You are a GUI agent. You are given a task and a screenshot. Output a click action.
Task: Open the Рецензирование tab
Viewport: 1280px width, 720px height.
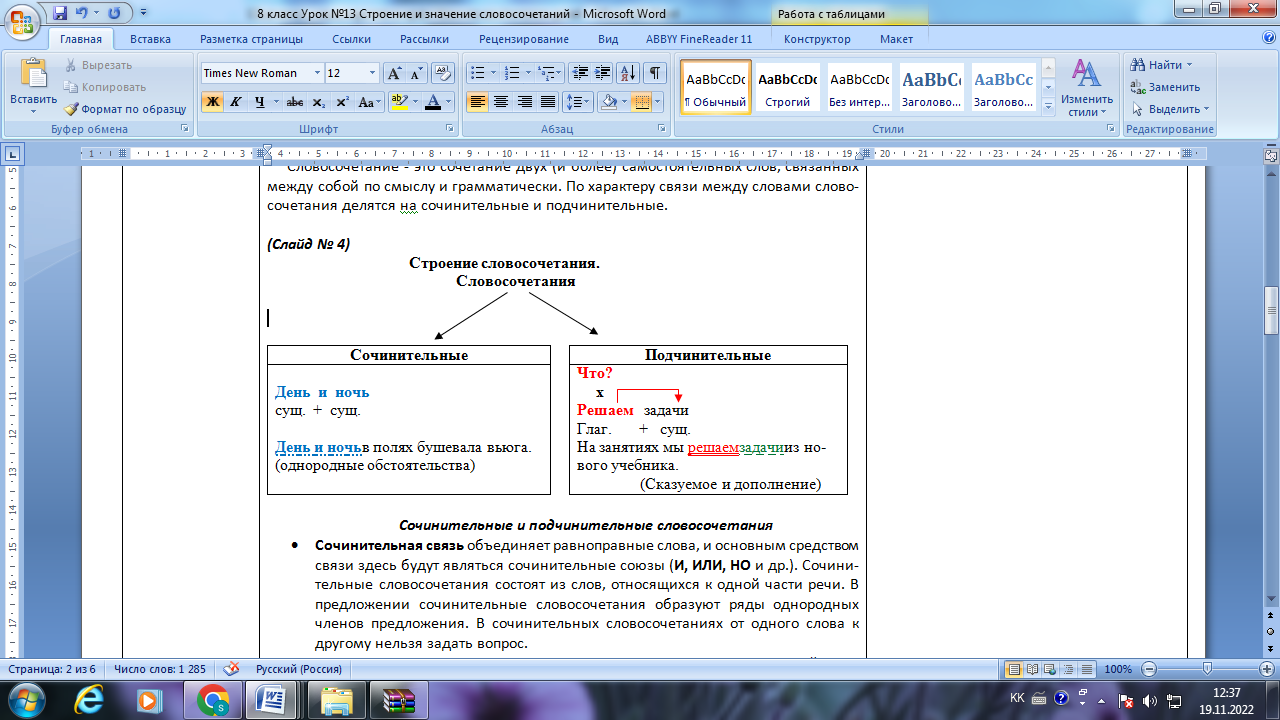pyautogui.click(x=523, y=39)
